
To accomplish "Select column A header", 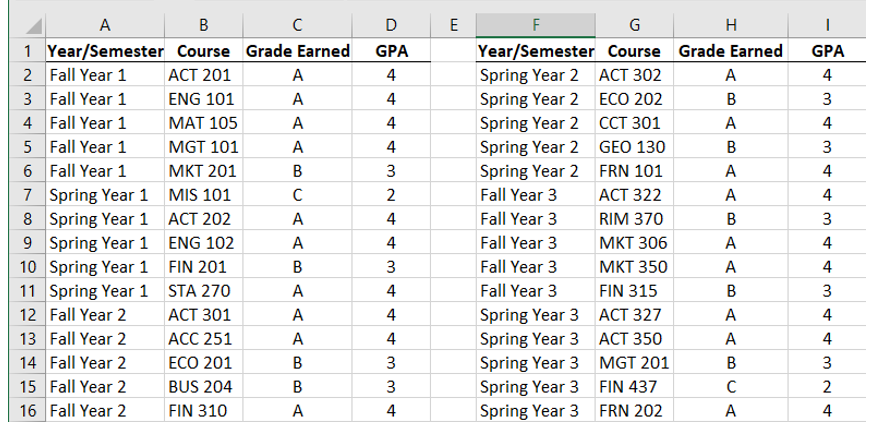I will click(105, 25).
